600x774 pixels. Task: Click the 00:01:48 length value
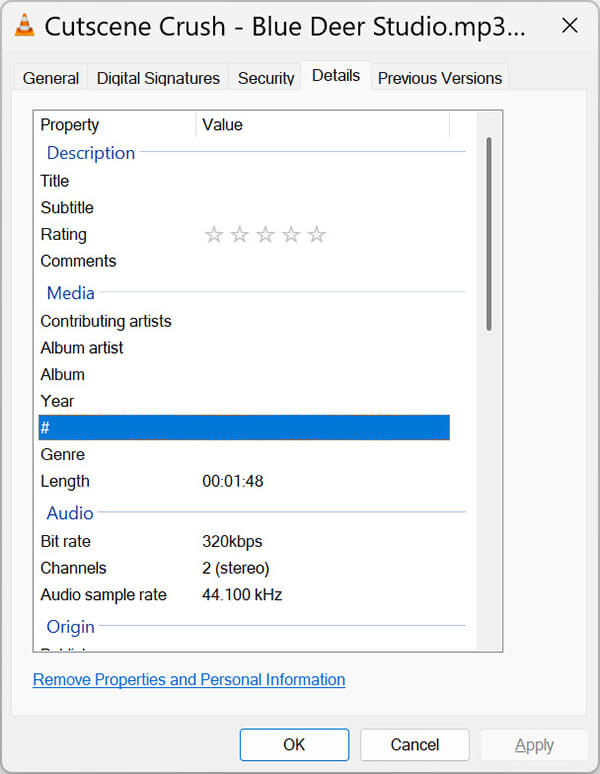[233, 481]
